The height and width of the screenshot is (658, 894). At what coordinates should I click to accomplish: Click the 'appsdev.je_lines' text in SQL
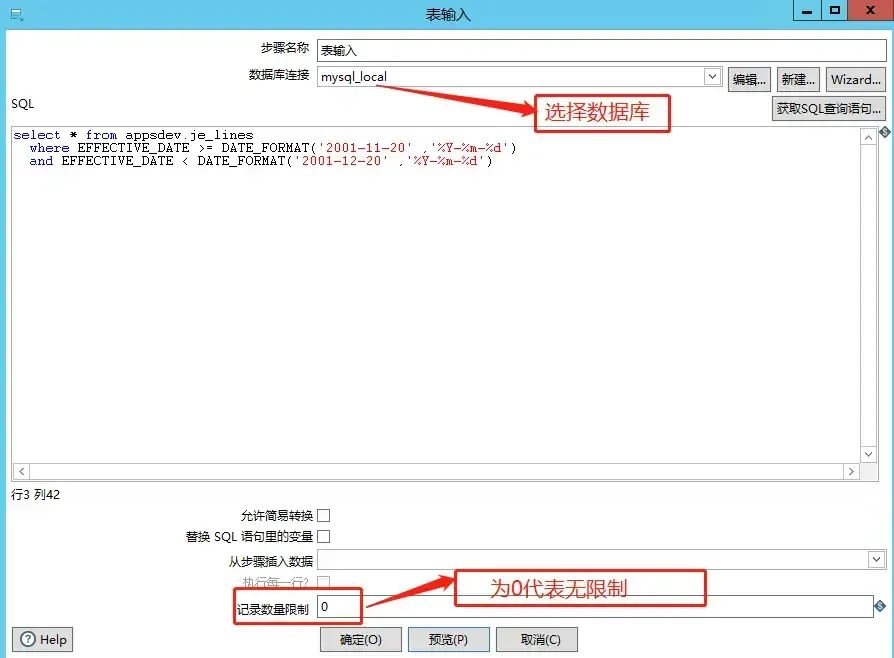click(x=189, y=135)
